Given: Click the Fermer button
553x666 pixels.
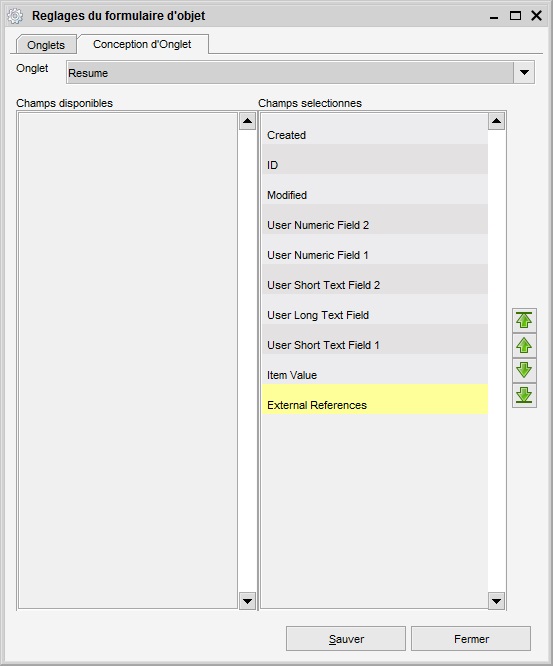Looking at the screenshot, I should [x=471, y=638].
